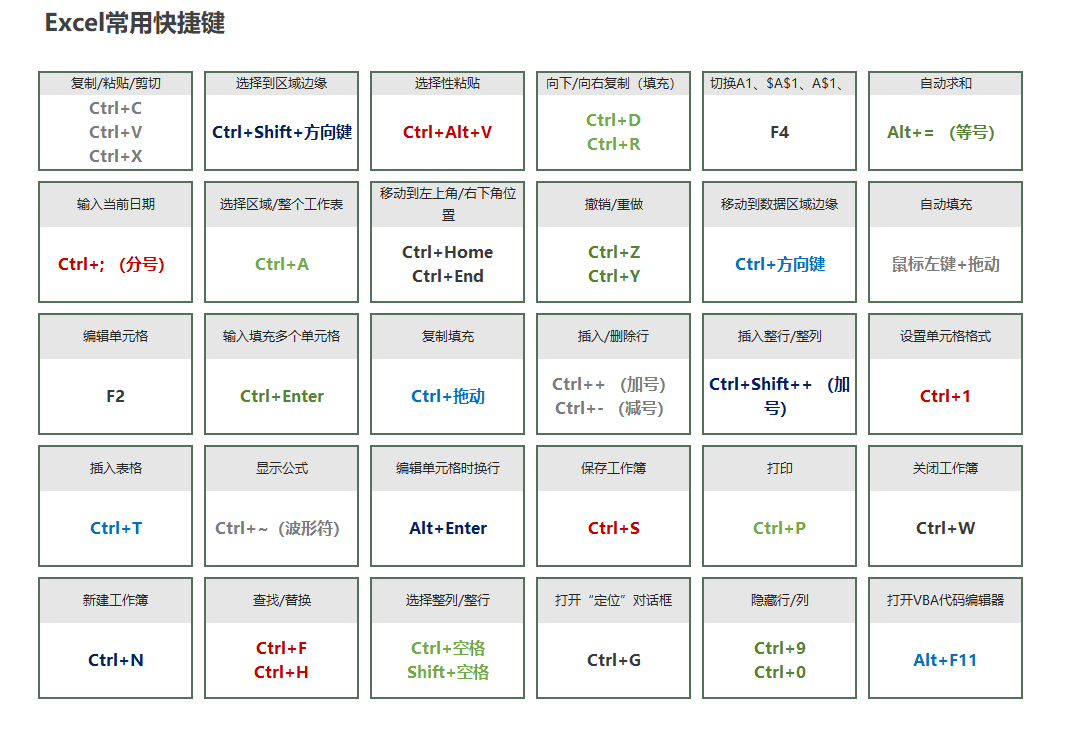1081x730 pixels.
Task: Select the 'Shift+空格' text
Action: [448, 672]
